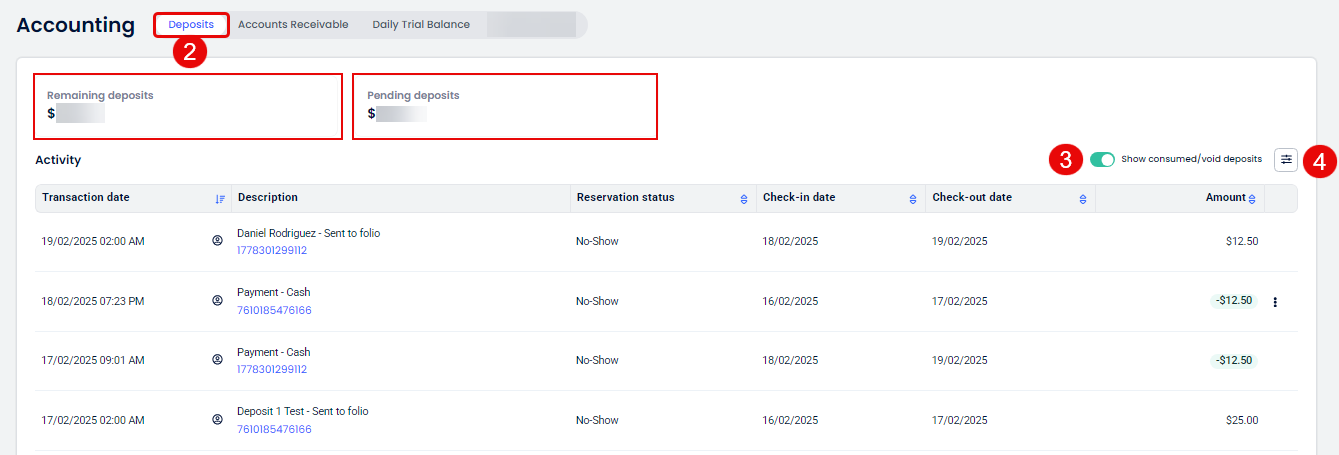
Task: Sort Check-in date column arrows
Action: point(912,199)
